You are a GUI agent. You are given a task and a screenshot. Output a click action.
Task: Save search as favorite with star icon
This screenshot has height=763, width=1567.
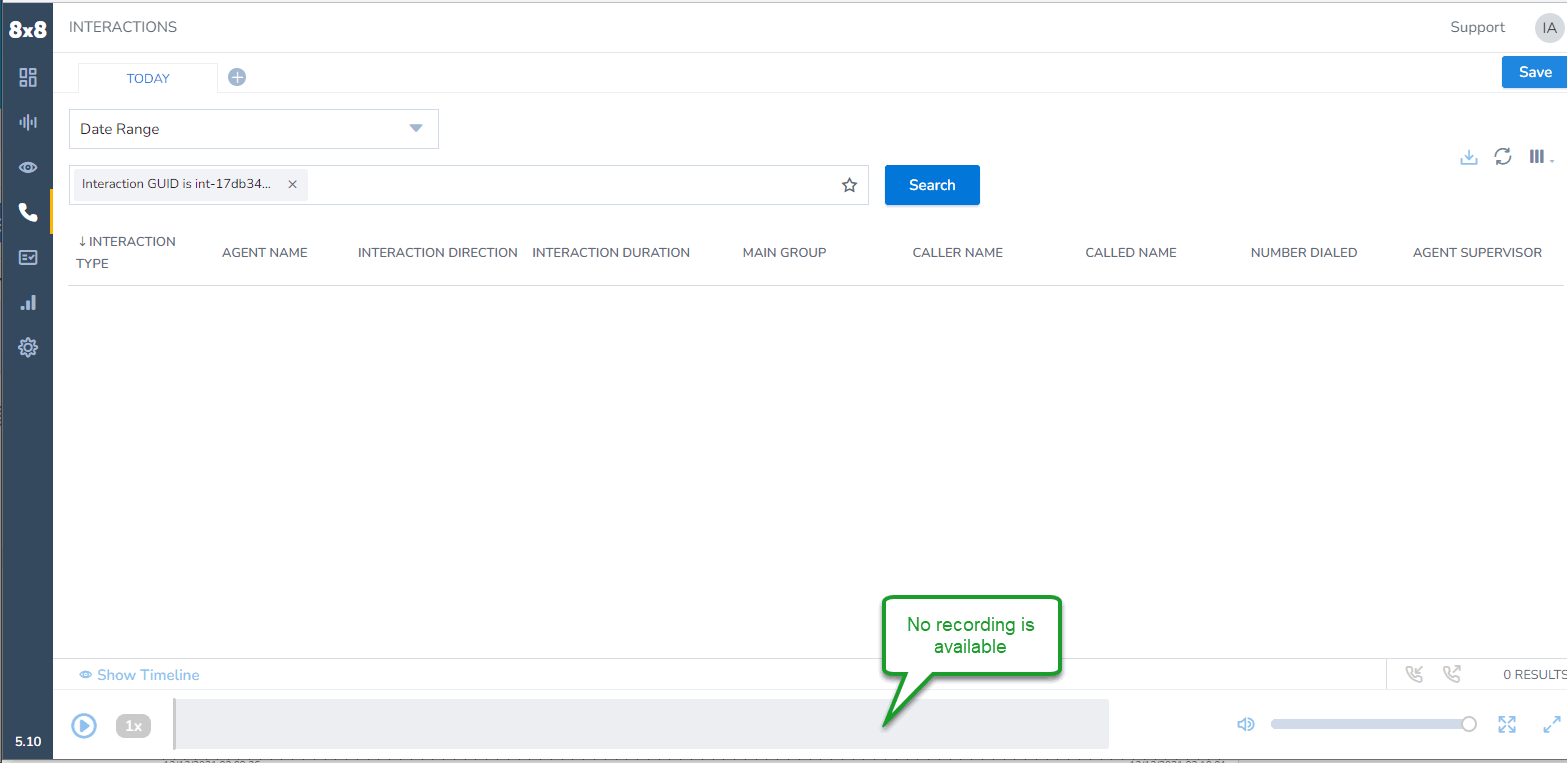coord(849,185)
